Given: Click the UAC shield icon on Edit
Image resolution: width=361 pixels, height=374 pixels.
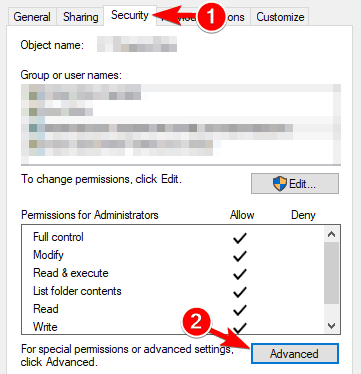Looking at the screenshot, I should pos(280,184).
